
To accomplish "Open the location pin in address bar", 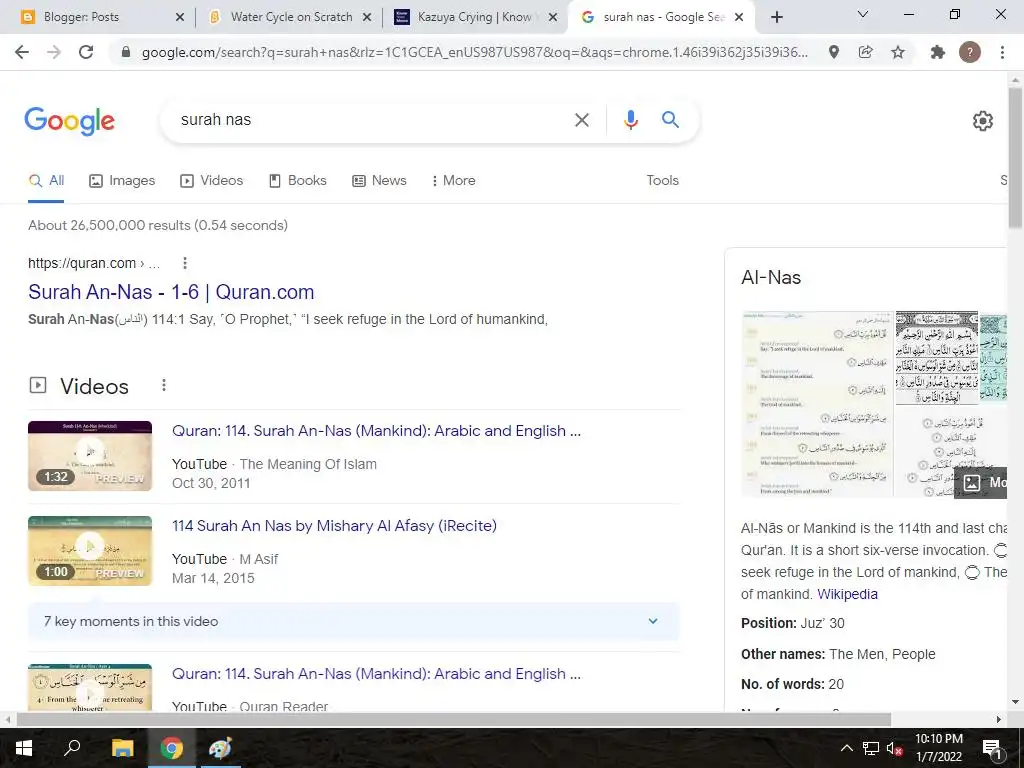I will (833, 52).
